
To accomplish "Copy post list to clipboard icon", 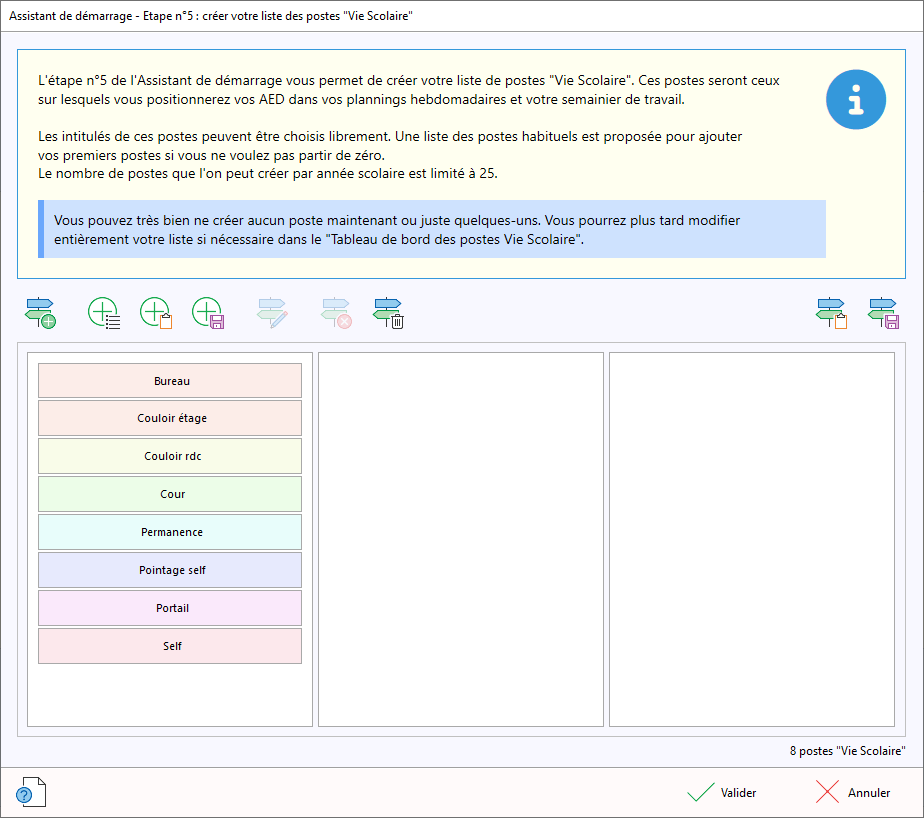I will (x=832, y=313).
